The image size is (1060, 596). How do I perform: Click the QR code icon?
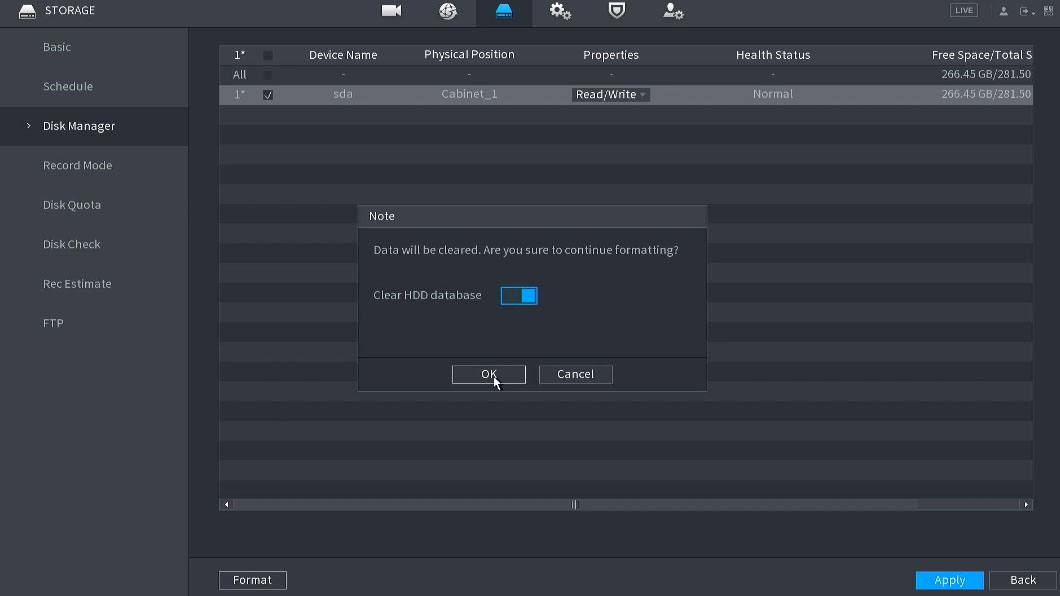pos(1048,11)
